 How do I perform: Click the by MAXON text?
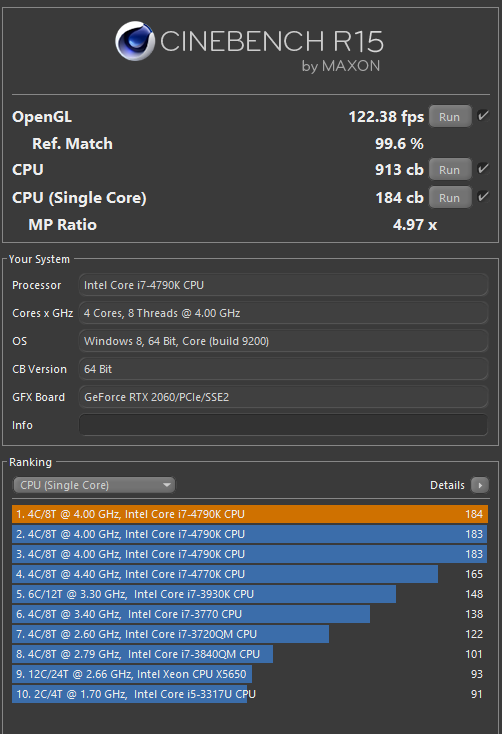pyautogui.click(x=341, y=66)
